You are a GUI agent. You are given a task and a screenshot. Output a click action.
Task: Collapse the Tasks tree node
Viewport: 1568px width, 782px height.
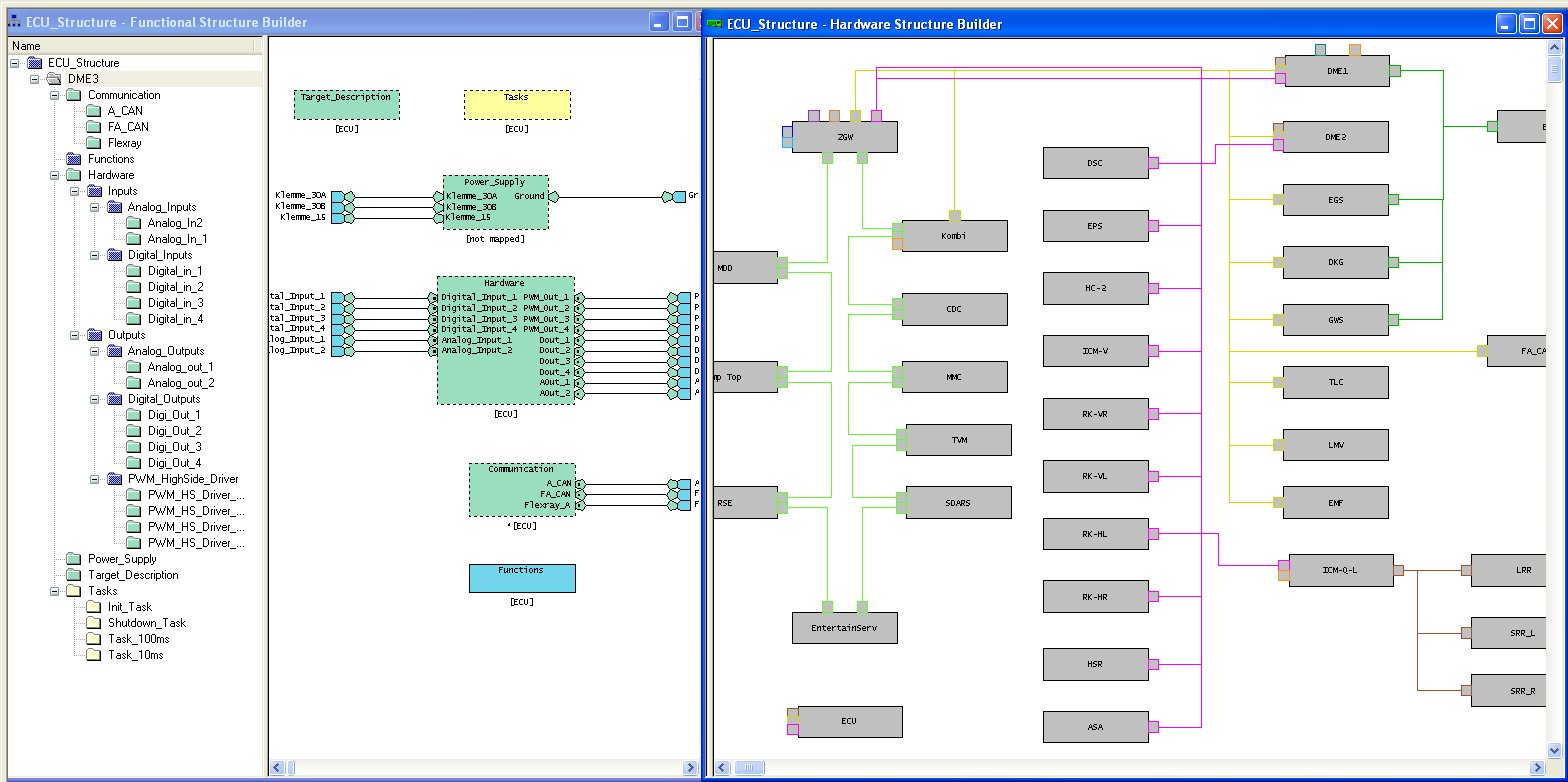point(54,591)
